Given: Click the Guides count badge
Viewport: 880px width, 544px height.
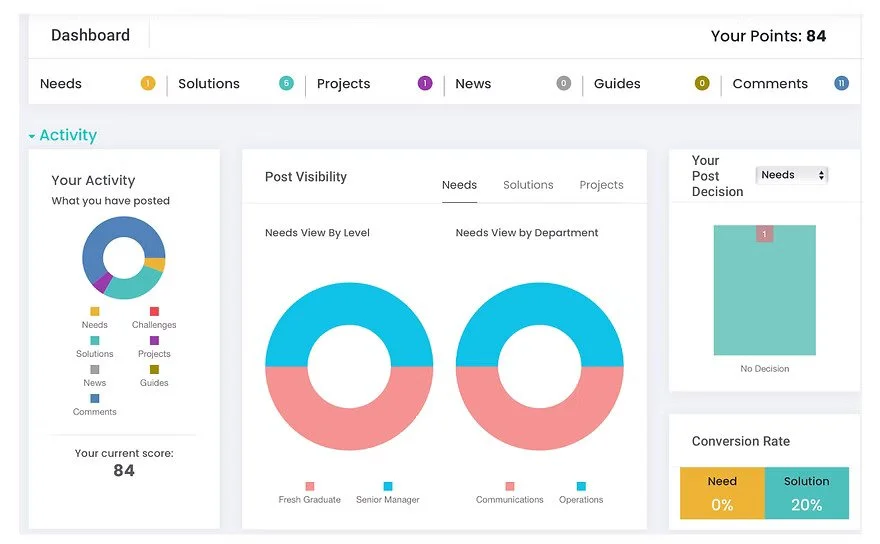Looking at the screenshot, I should pyautogui.click(x=702, y=84).
